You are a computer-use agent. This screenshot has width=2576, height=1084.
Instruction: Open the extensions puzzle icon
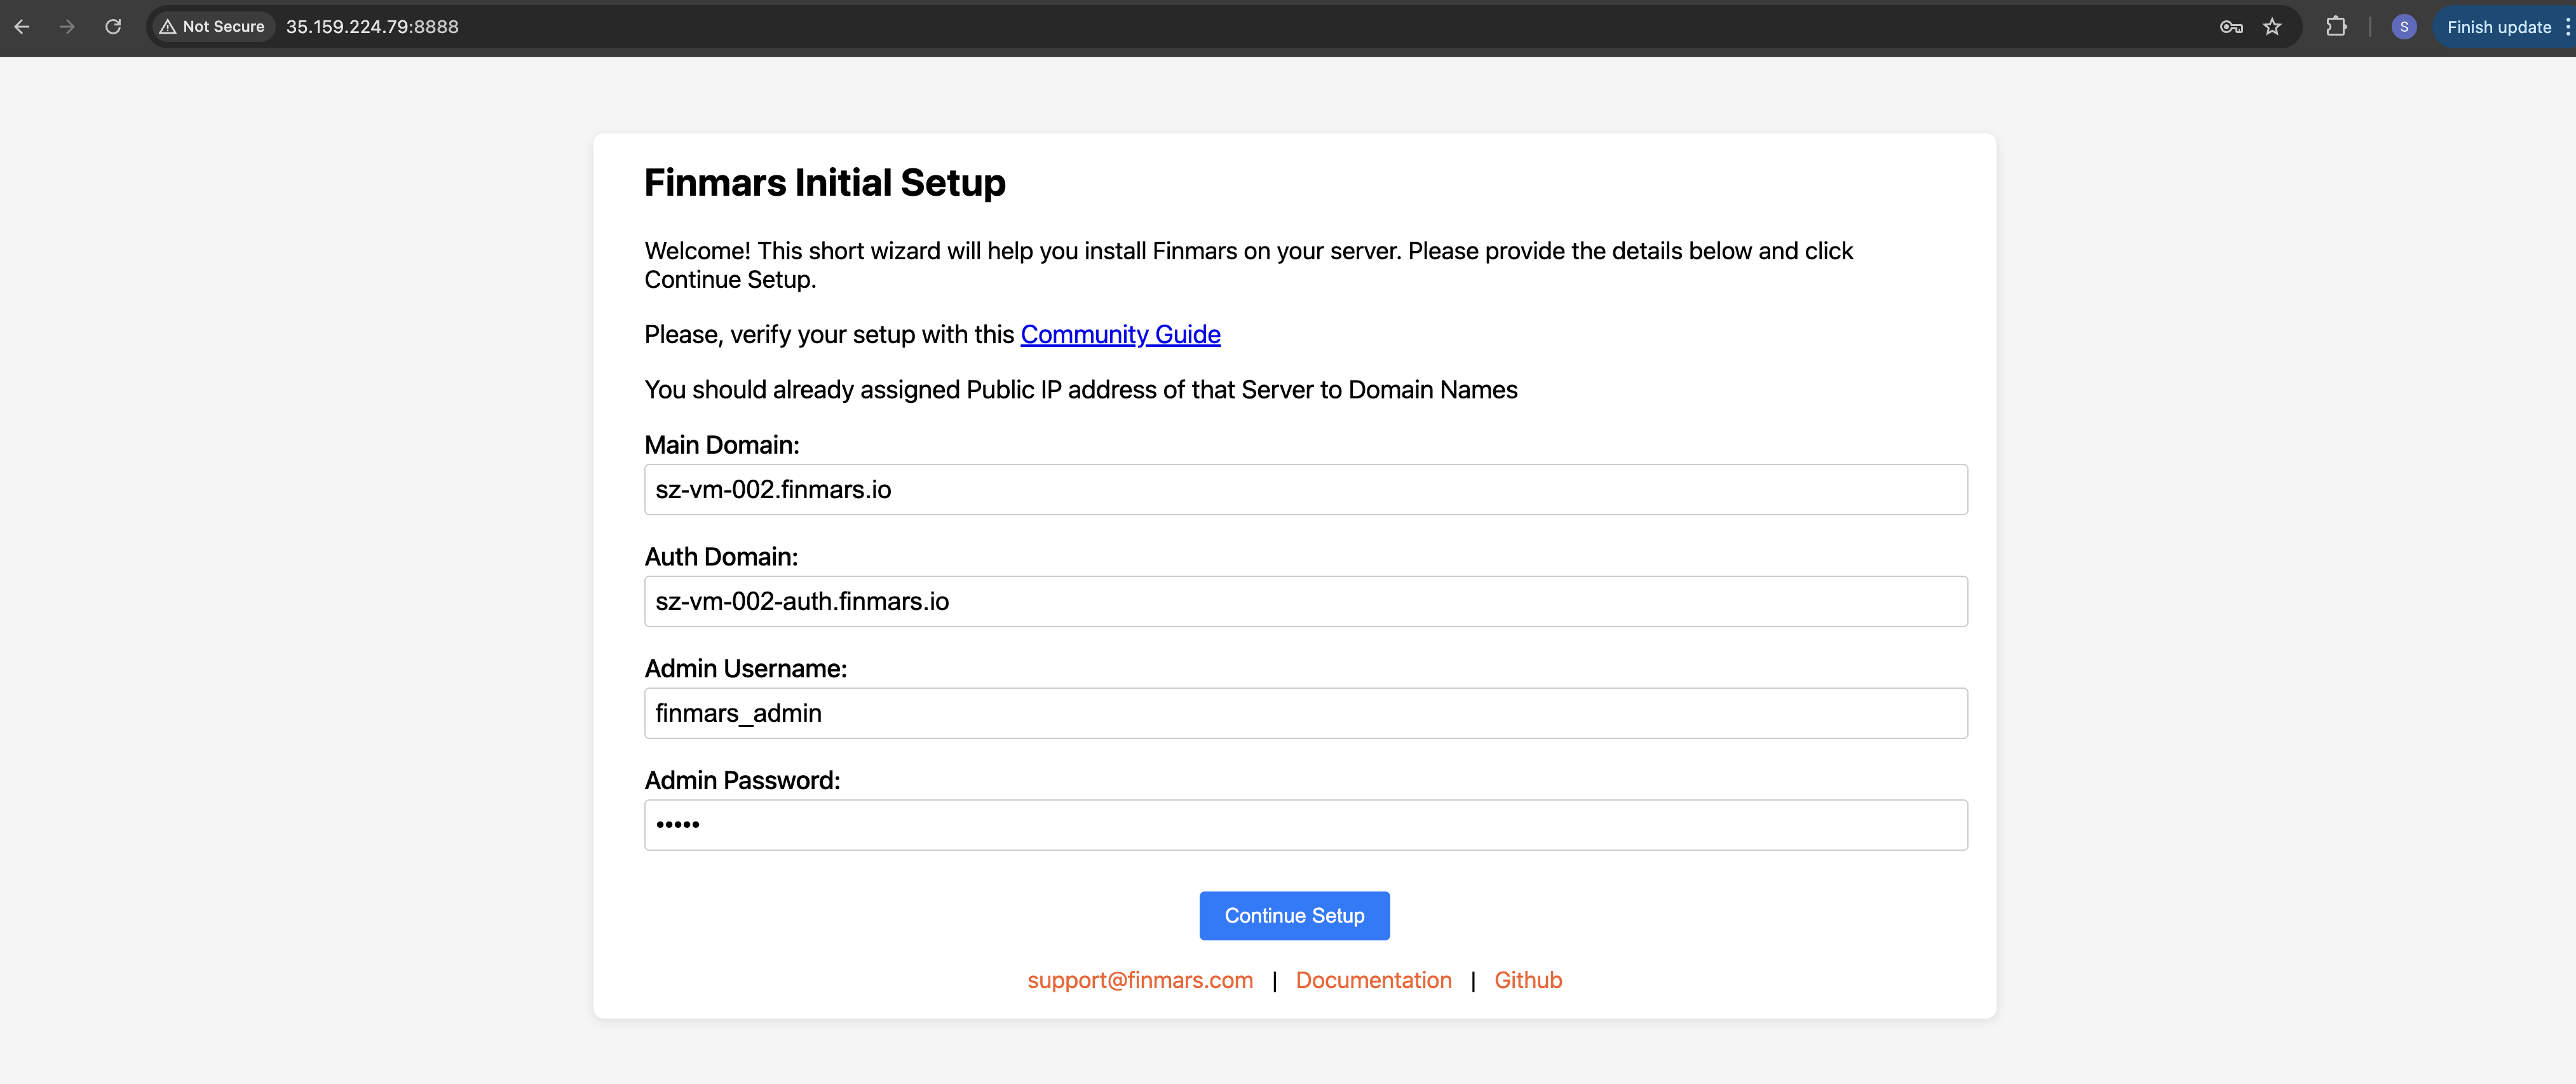pyautogui.click(x=2336, y=27)
